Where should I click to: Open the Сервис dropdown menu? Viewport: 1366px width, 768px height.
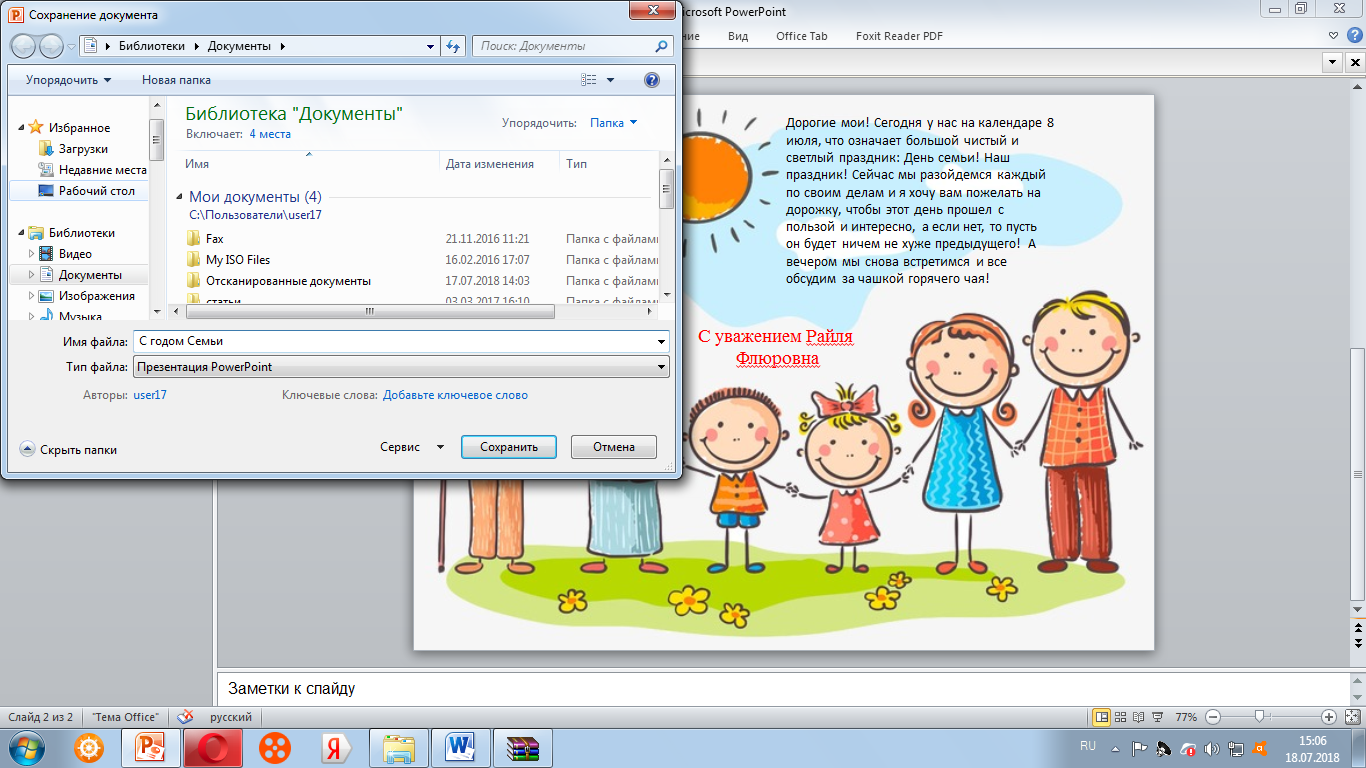pos(412,447)
